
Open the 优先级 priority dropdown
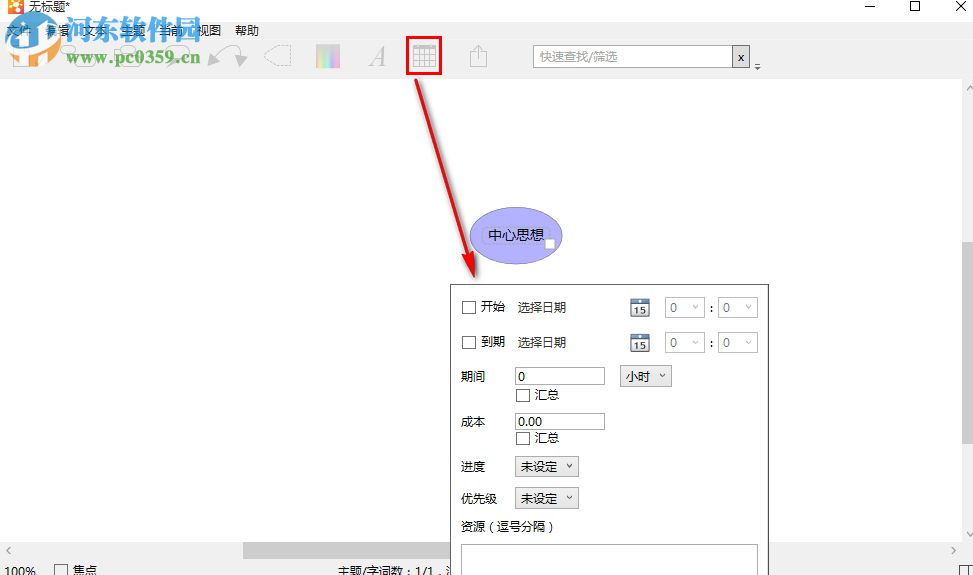547,498
